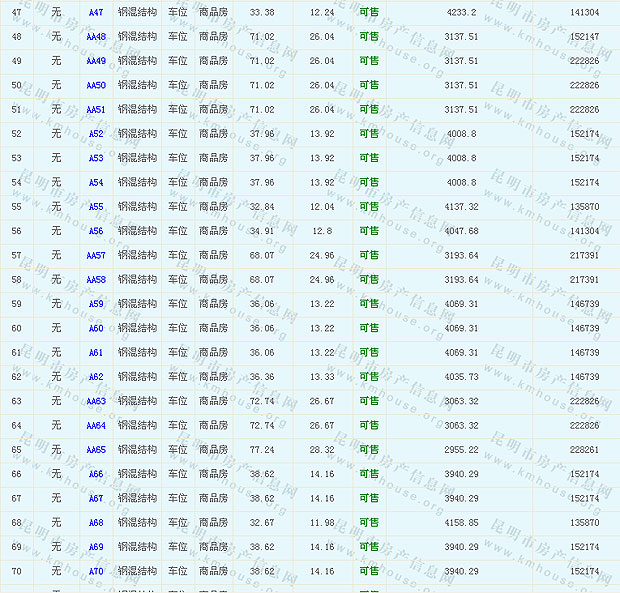Click the 可售 status in row 65
Image resolution: width=620 pixels, height=593 pixels.
click(369, 450)
